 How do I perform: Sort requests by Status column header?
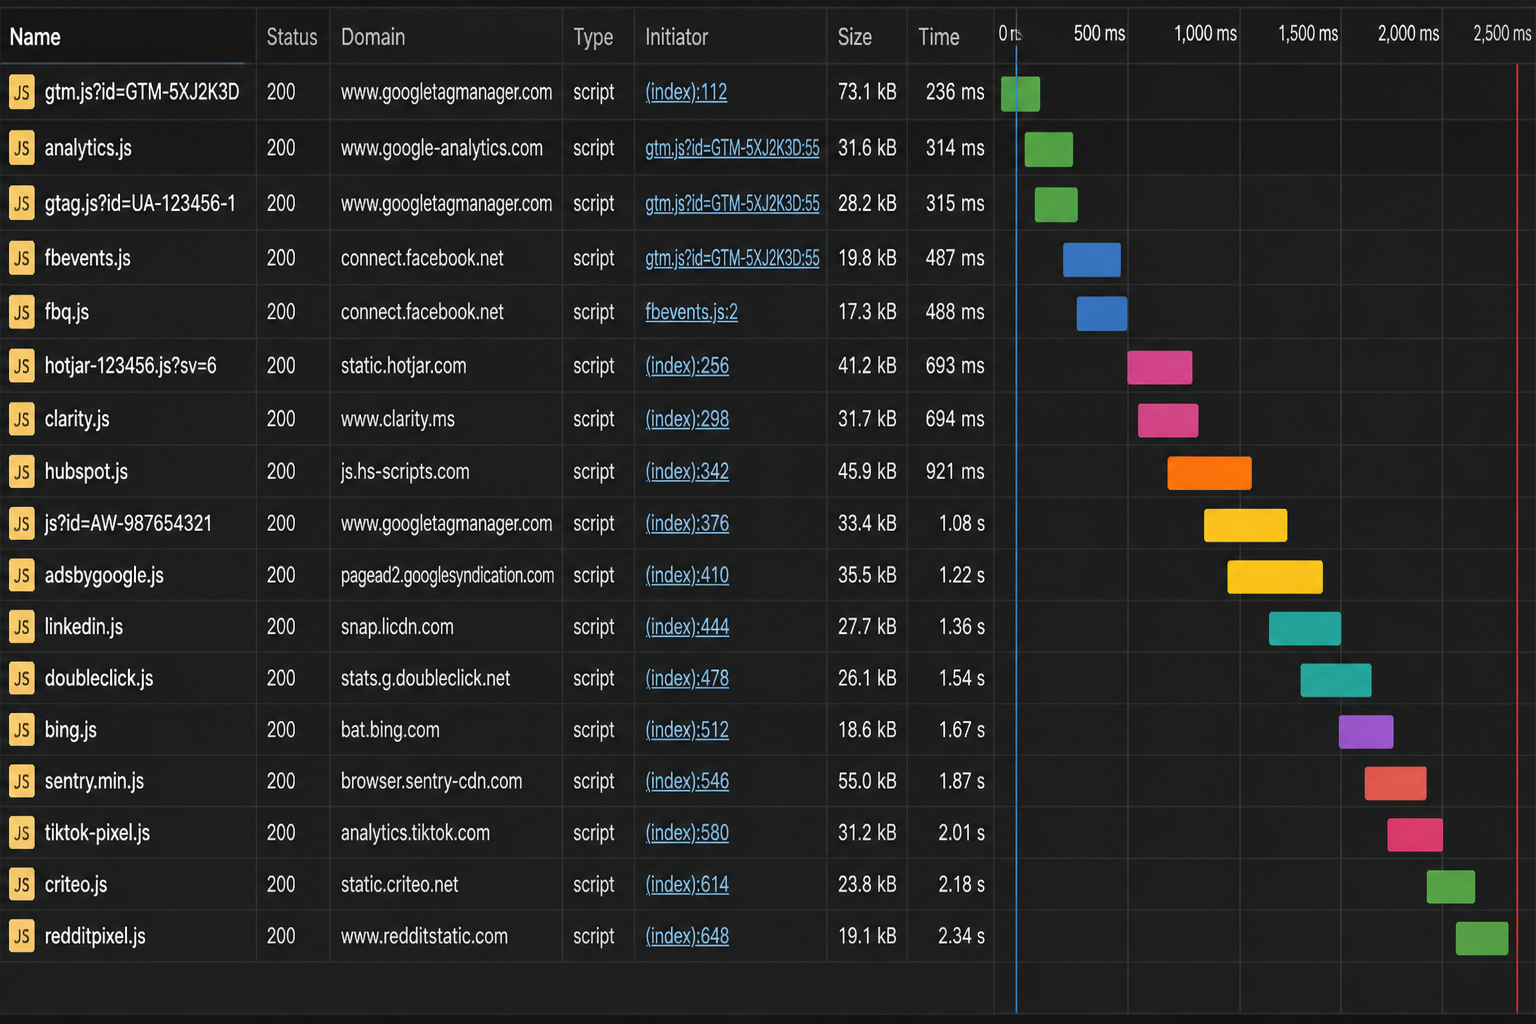click(x=292, y=37)
